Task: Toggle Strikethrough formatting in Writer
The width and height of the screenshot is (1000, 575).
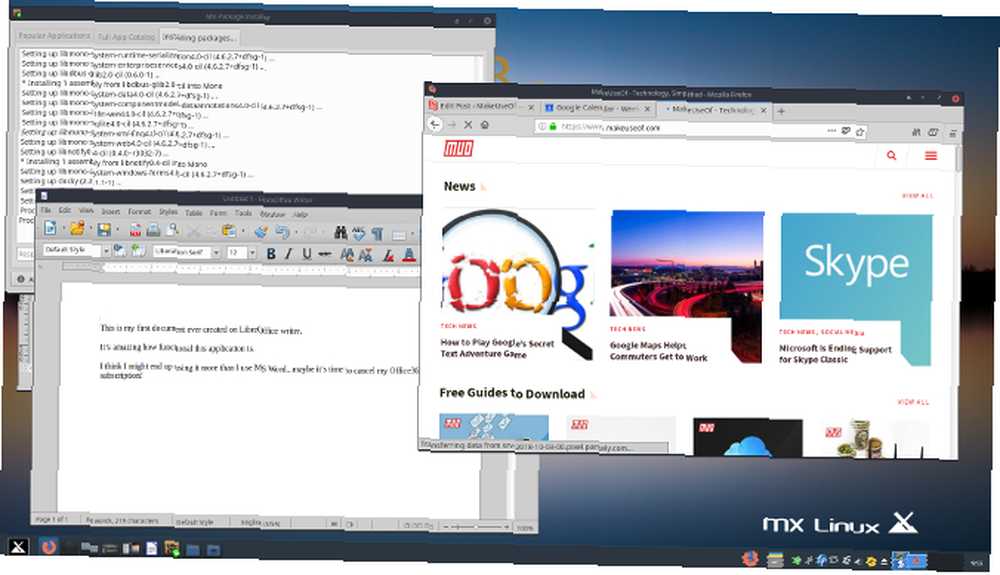Action: 325,255
